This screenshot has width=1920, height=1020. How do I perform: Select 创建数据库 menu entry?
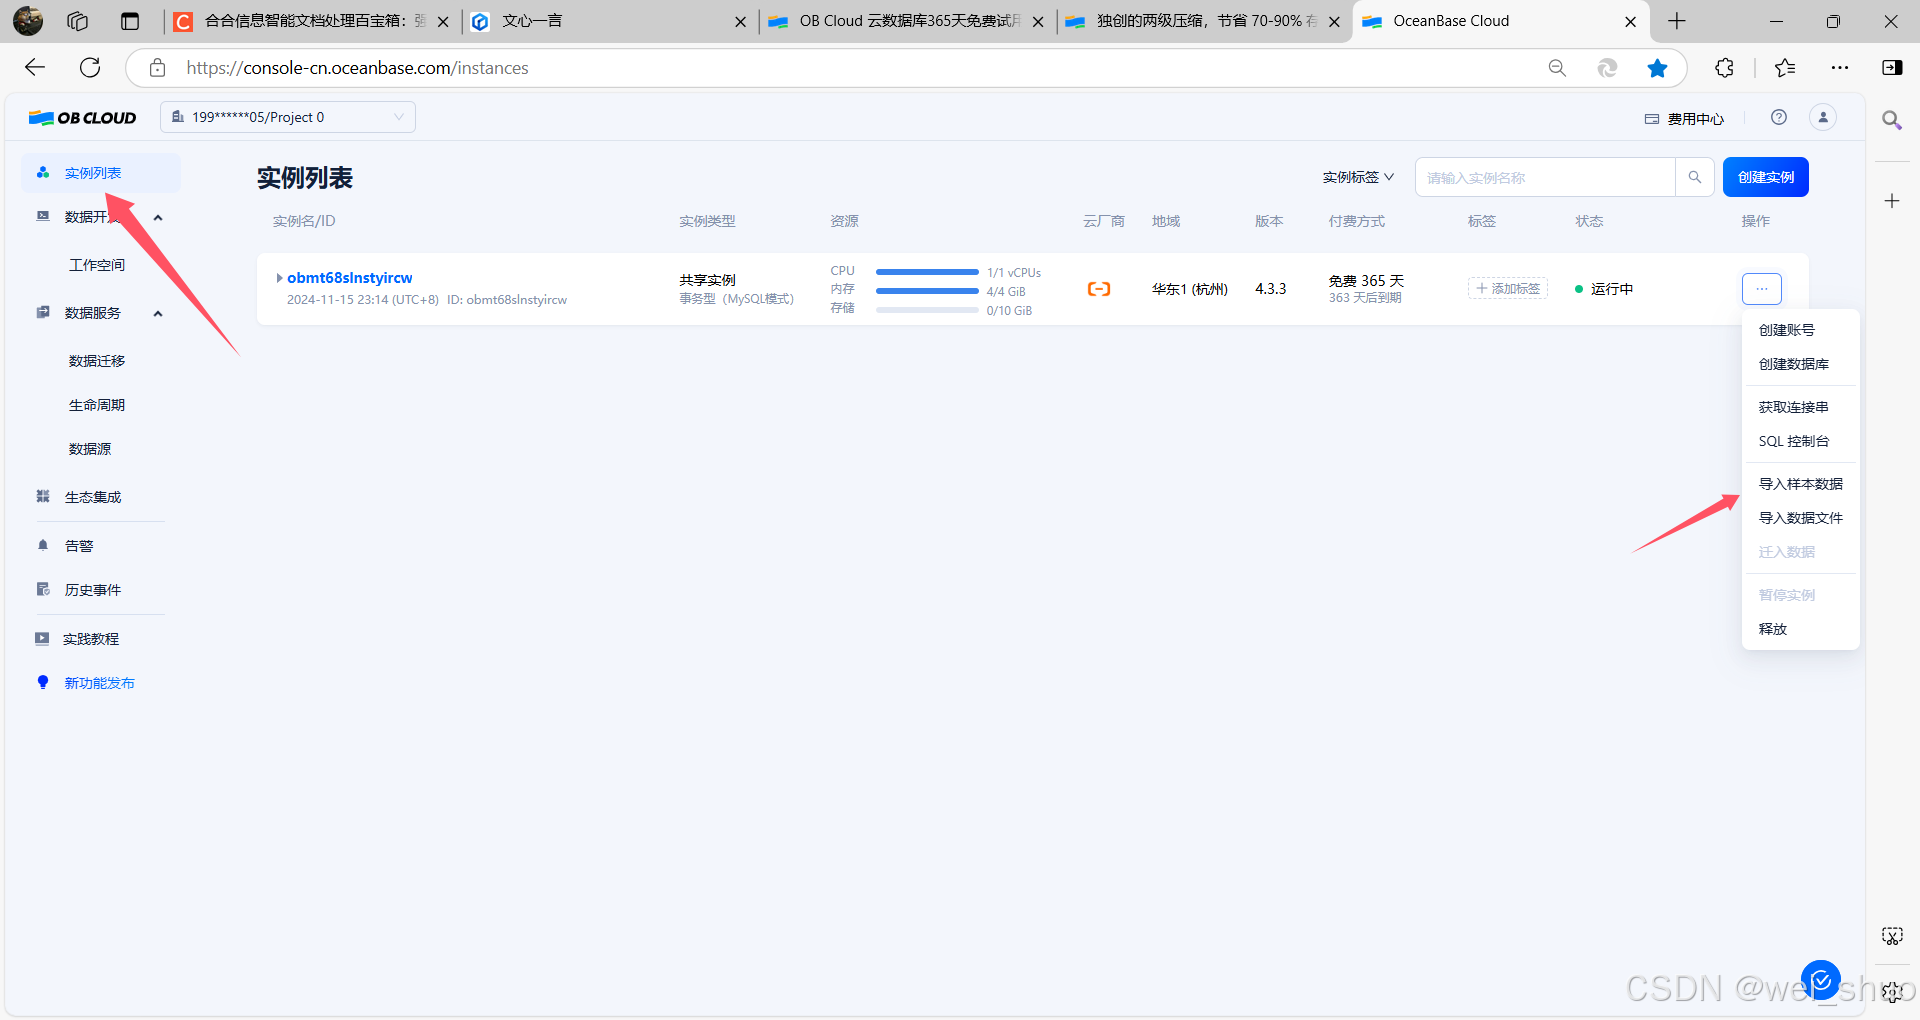click(1793, 364)
